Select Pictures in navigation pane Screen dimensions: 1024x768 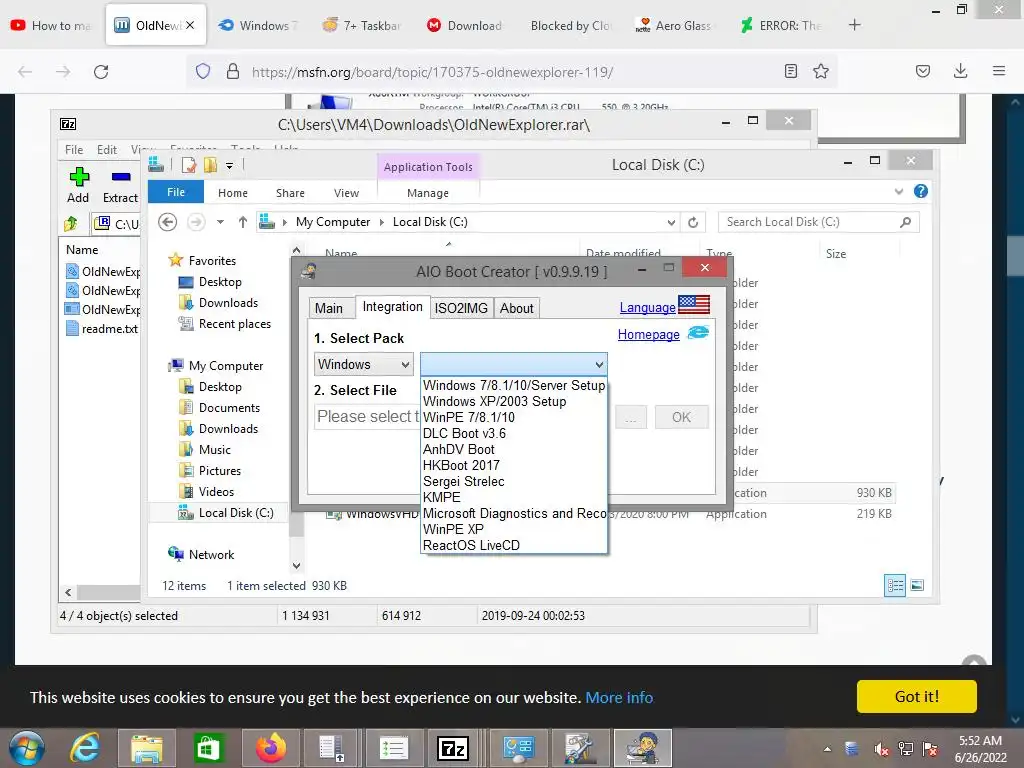(x=210, y=471)
